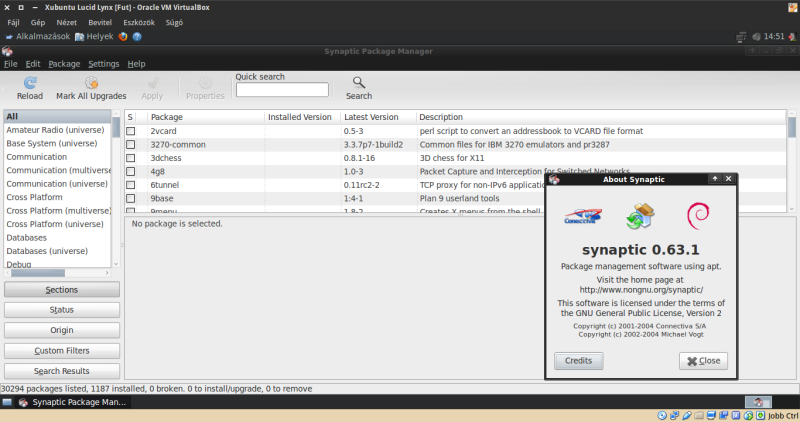Image resolution: width=800 pixels, height=422 pixels.
Task: Click the grayed Properties toolbar icon
Action: tap(205, 83)
